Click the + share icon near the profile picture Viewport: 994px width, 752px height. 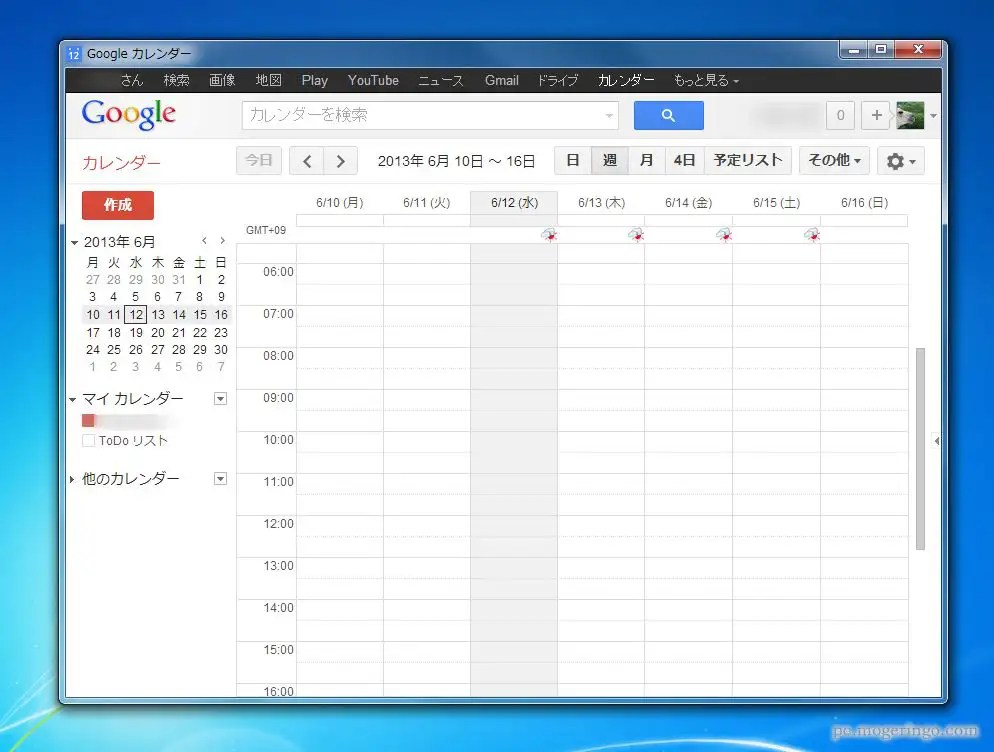pos(875,115)
